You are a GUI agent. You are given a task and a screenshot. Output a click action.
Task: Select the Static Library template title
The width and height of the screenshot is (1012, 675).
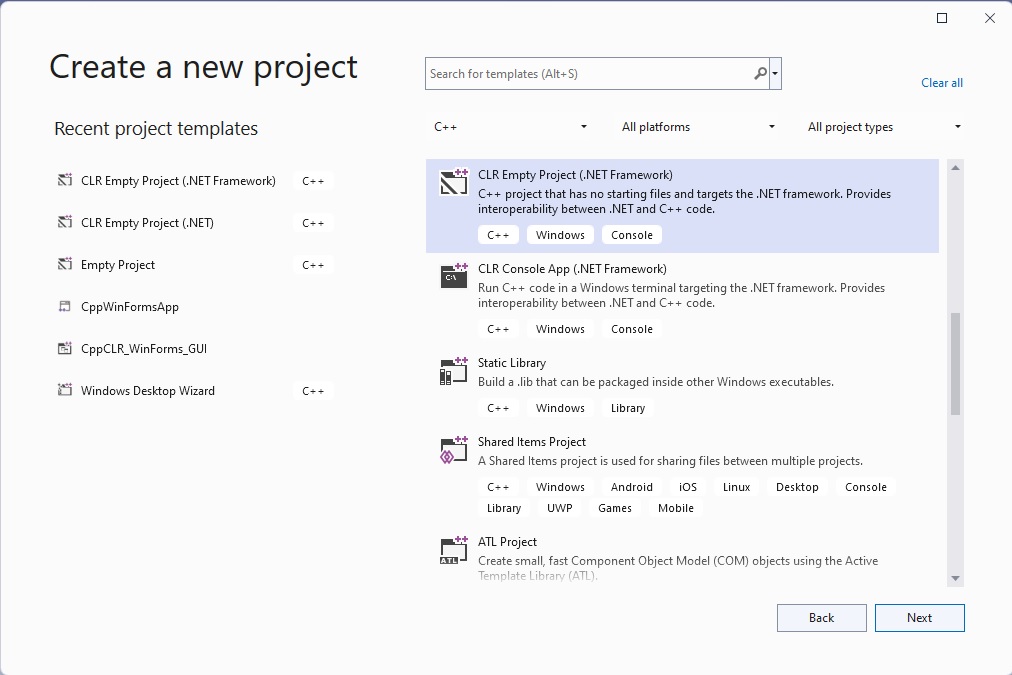click(x=512, y=363)
